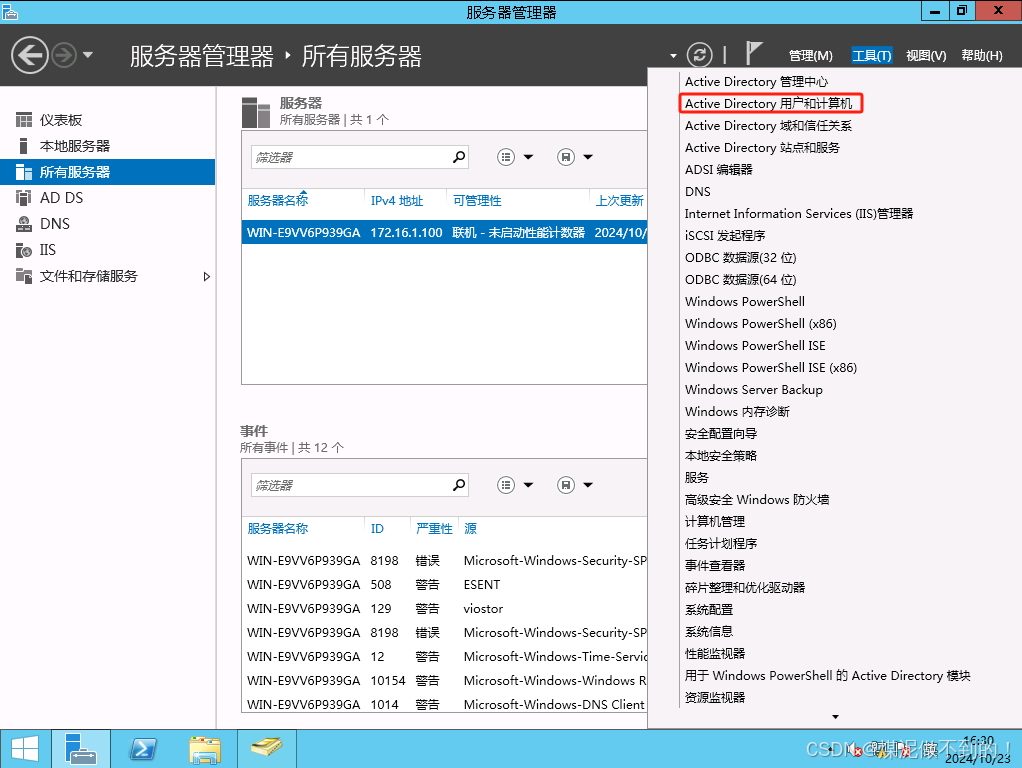Open notifications flag icon
The height and width of the screenshot is (768, 1022).
pos(753,53)
